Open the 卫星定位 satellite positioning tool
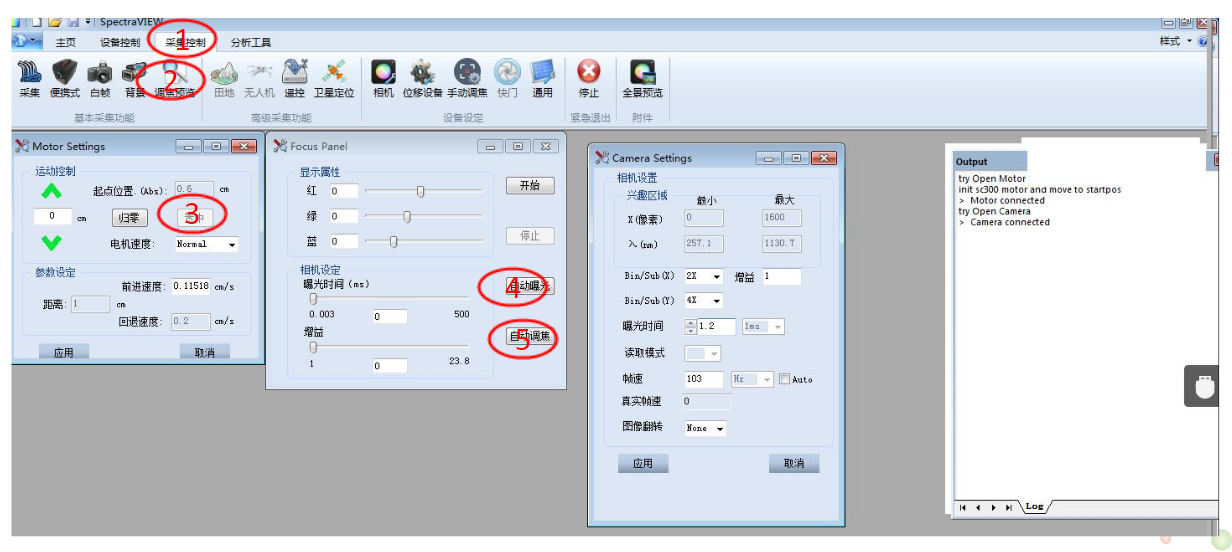This screenshot has height=552, width=1232. 334,75
